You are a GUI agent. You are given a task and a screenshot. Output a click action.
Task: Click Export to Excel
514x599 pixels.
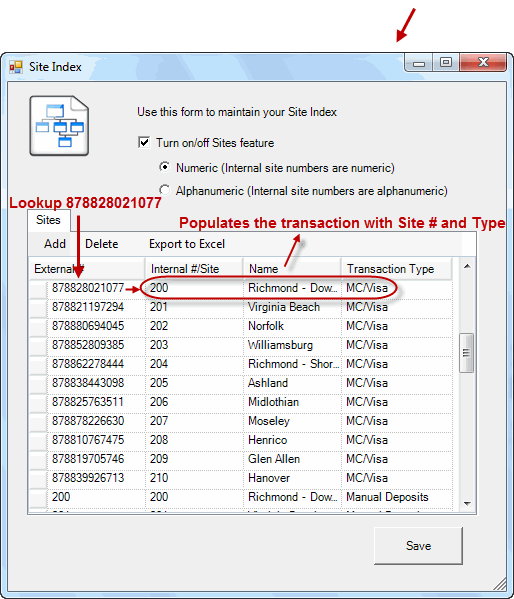click(x=187, y=244)
